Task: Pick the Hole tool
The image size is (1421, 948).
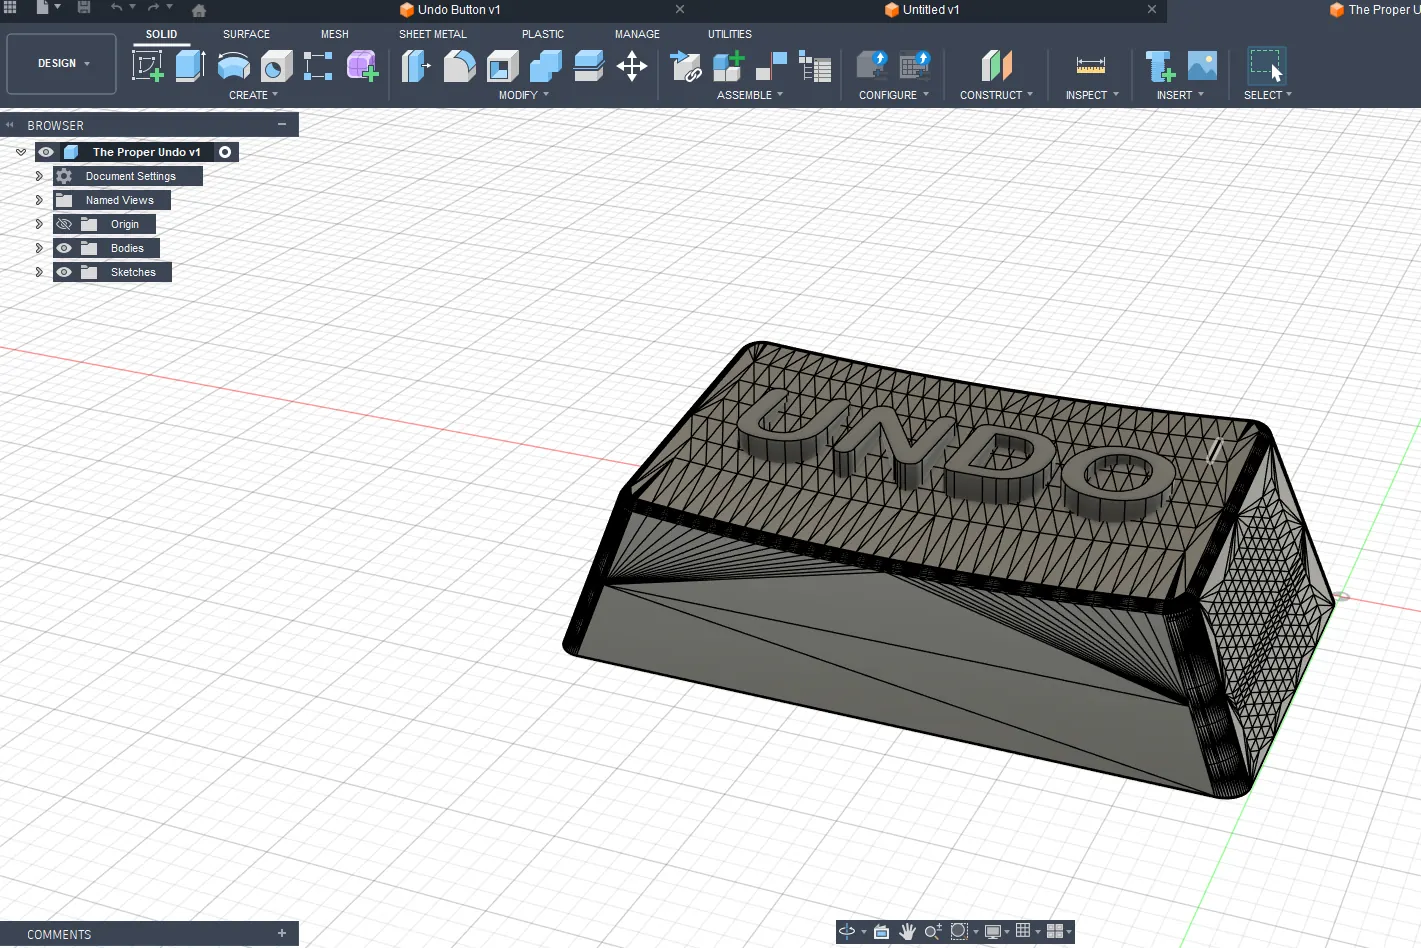Action: point(276,66)
